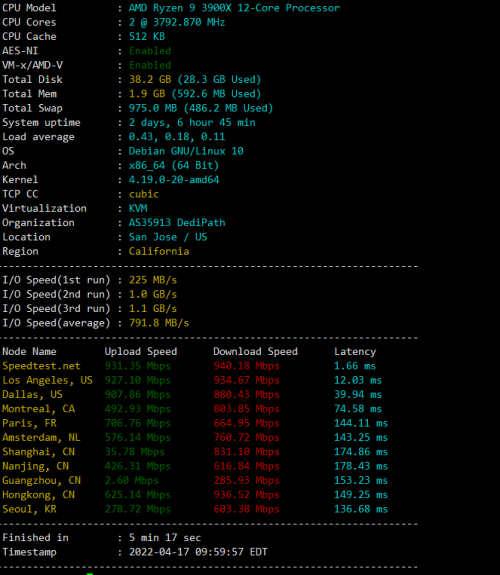500x575 pixels.
Task: Click the I/O Speed average 791.8 MB/s
Action: (x=159, y=323)
